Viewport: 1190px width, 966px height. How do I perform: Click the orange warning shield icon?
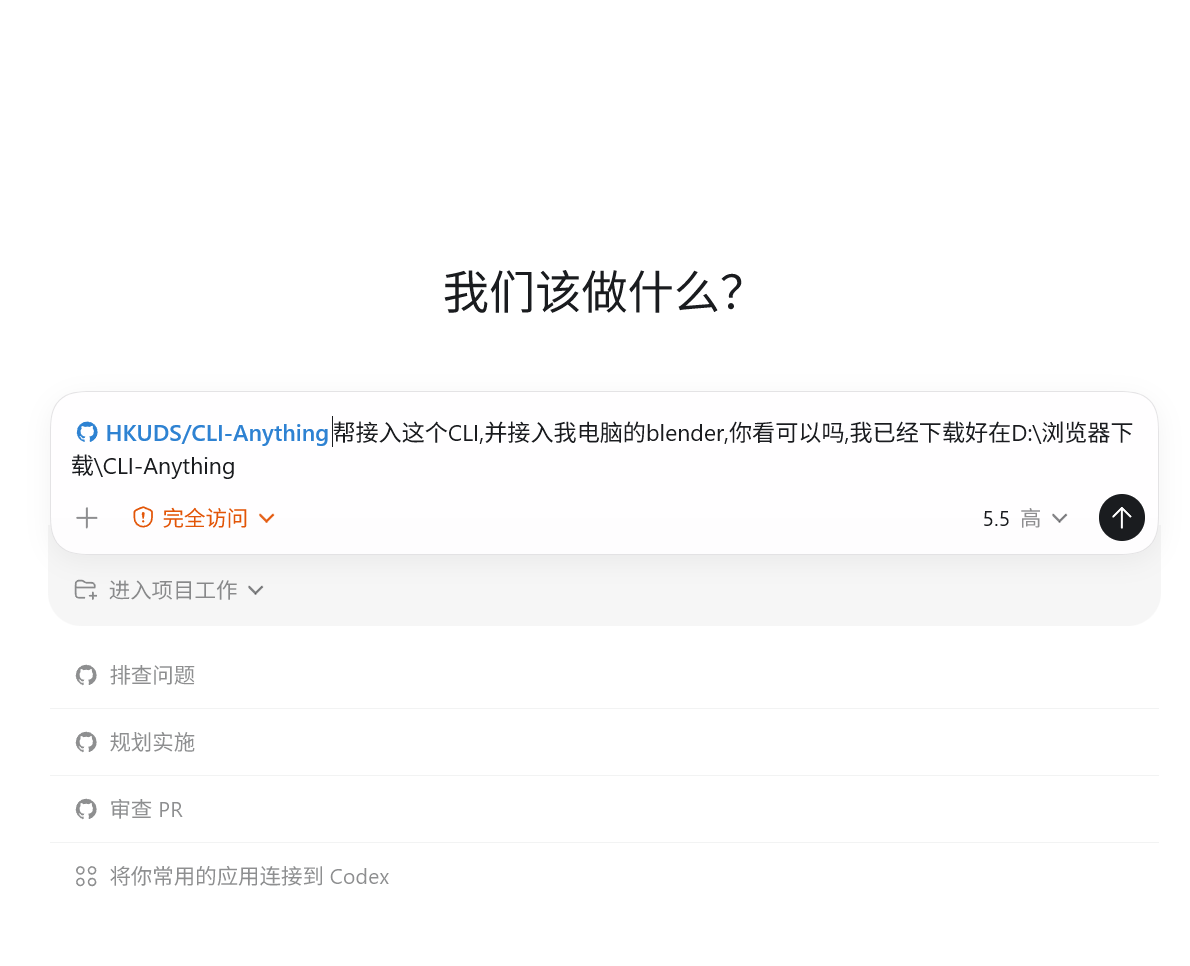click(x=143, y=518)
